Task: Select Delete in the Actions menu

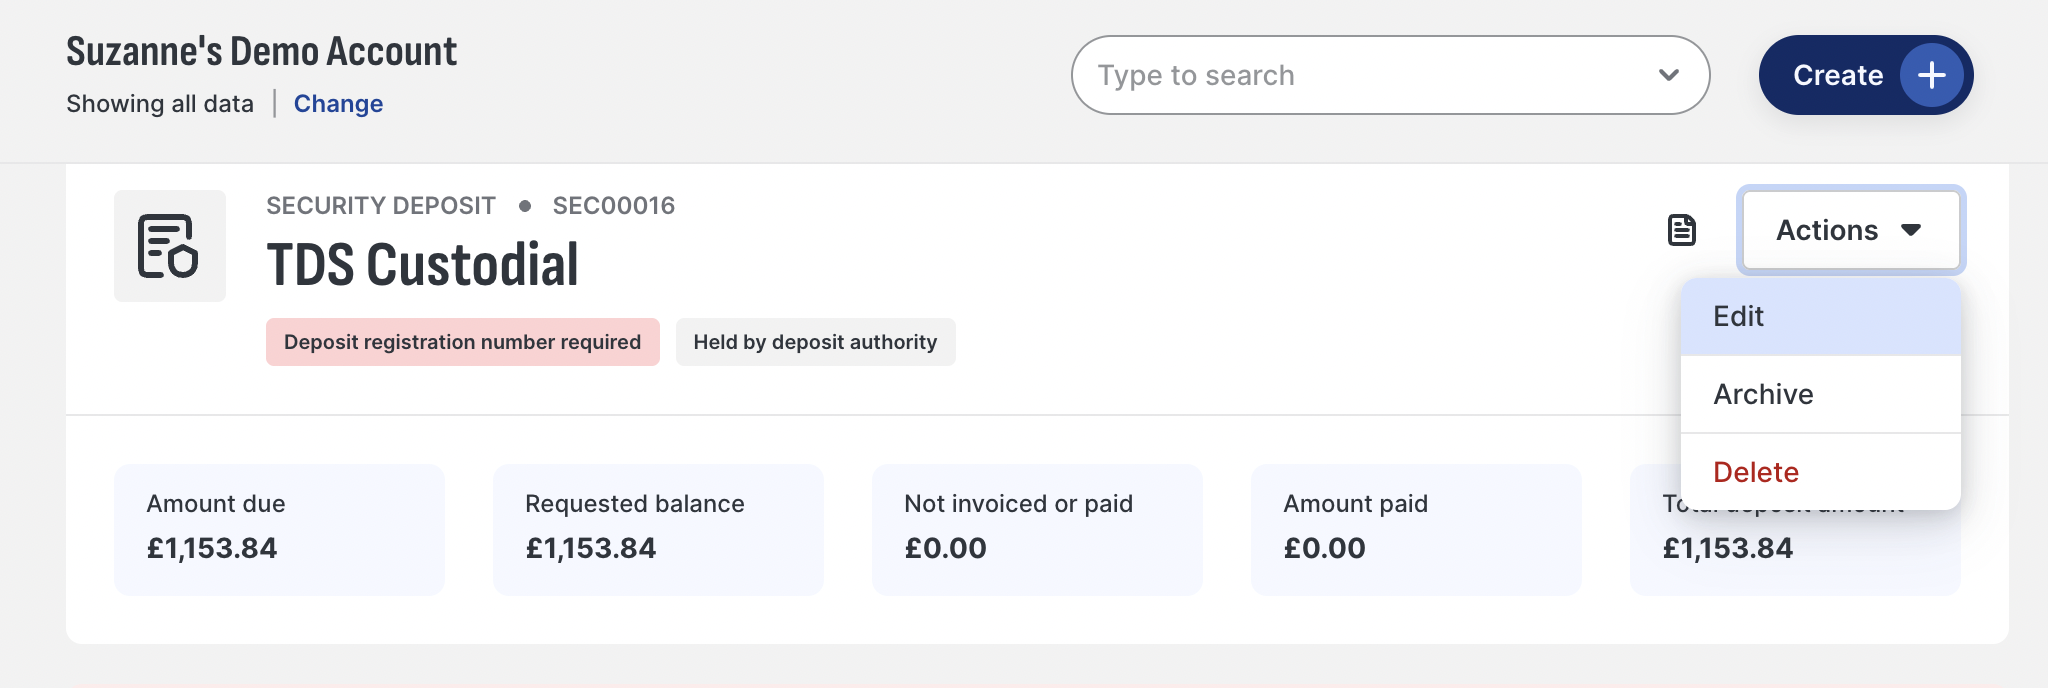Action: pyautogui.click(x=1820, y=472)
